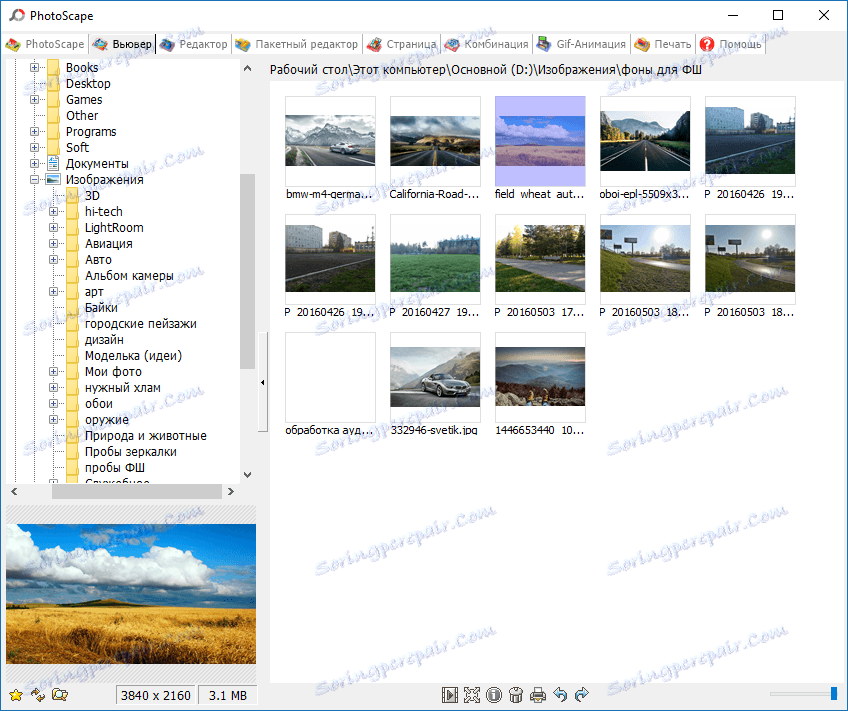The height and width of the screenshot is (711, 848).
Task: Select the Мои фото folder
Action: pos(112,371)
